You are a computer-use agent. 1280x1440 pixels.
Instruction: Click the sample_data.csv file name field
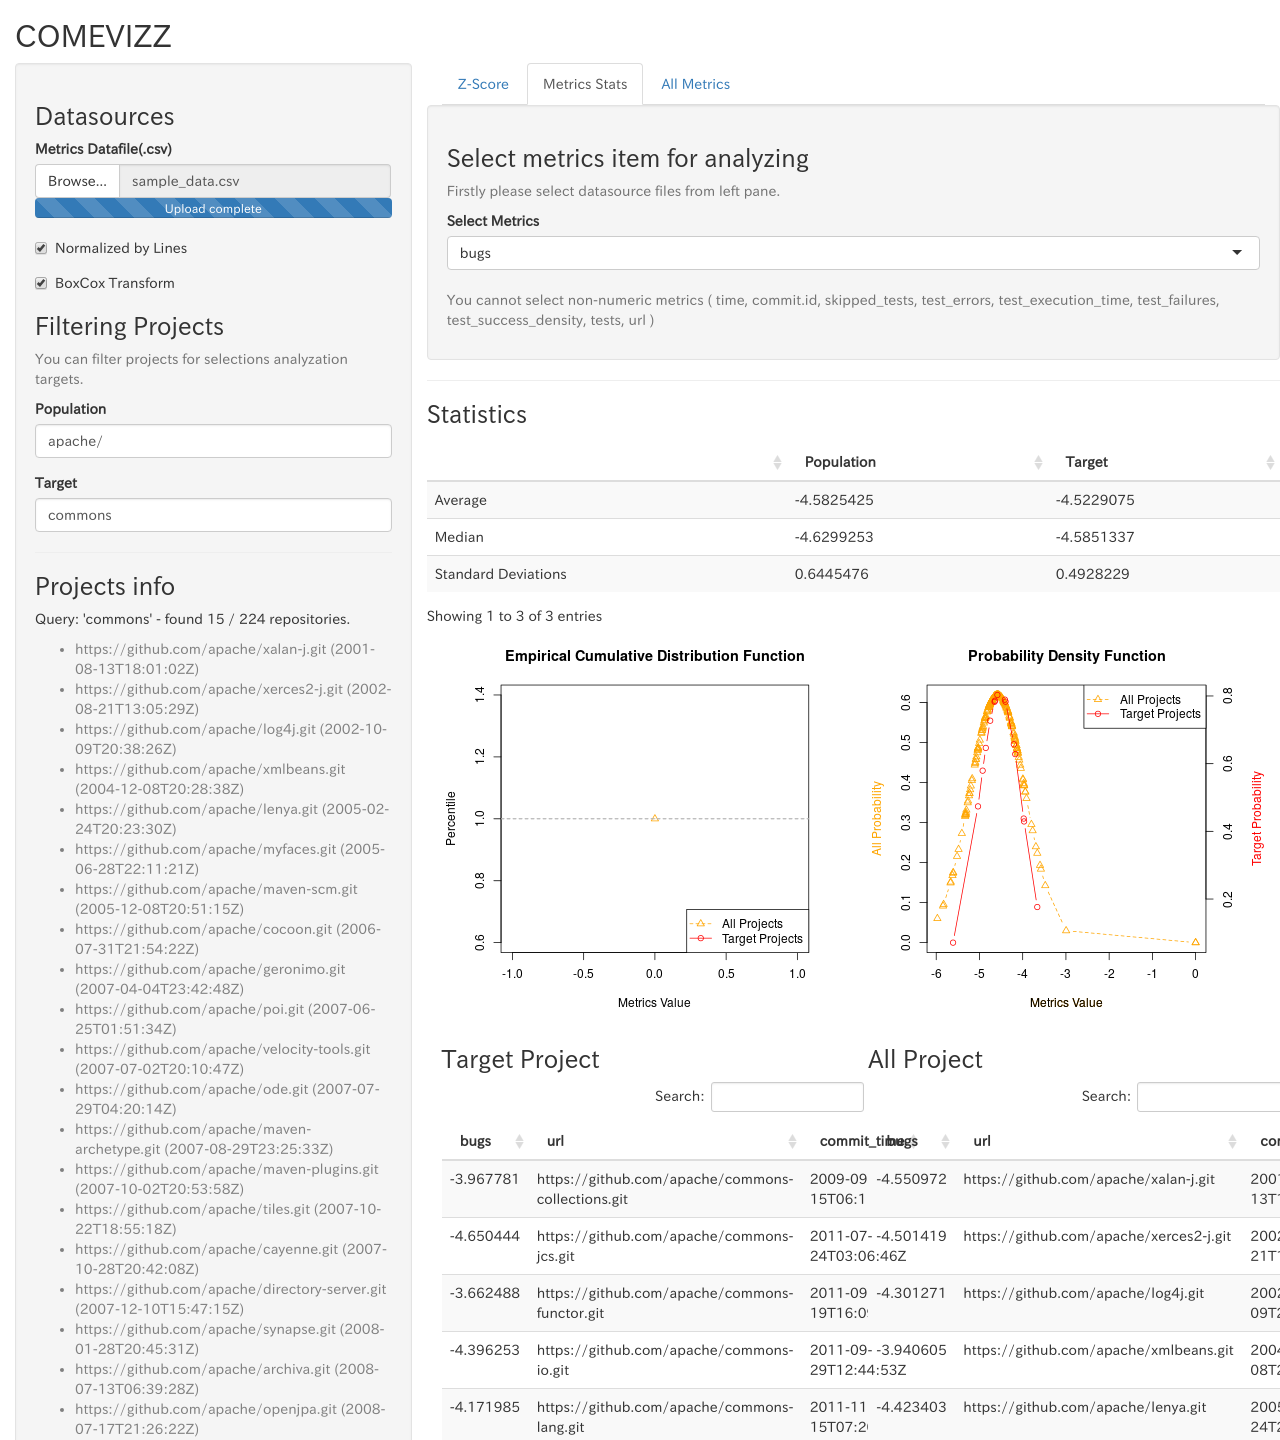click(255, 181)
